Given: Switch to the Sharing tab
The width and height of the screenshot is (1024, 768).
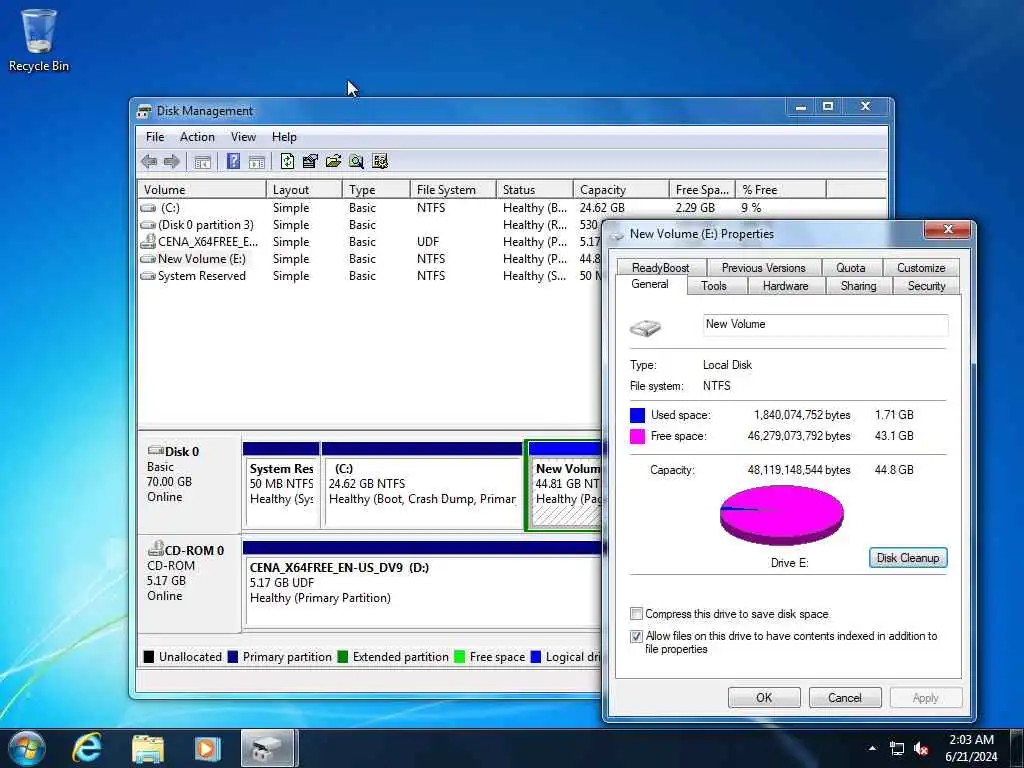Looking at the screenshot, I should pyautogui.click(x=858, y=285).
